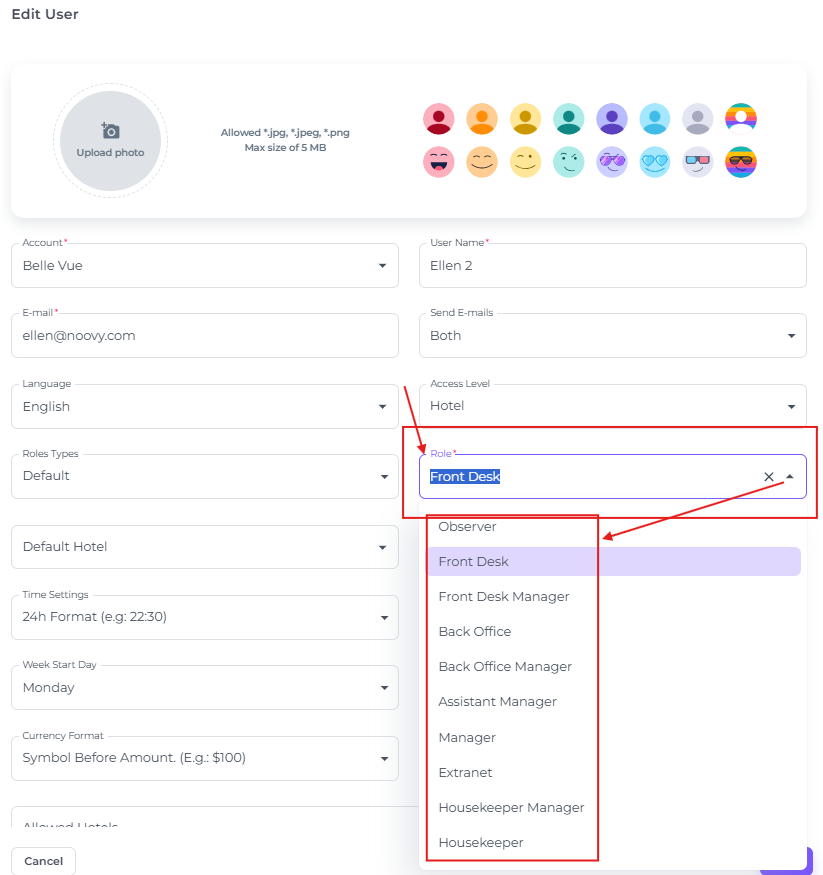Open the Send E-mails dropdown

pyautogui.click(x=789, y=335)
